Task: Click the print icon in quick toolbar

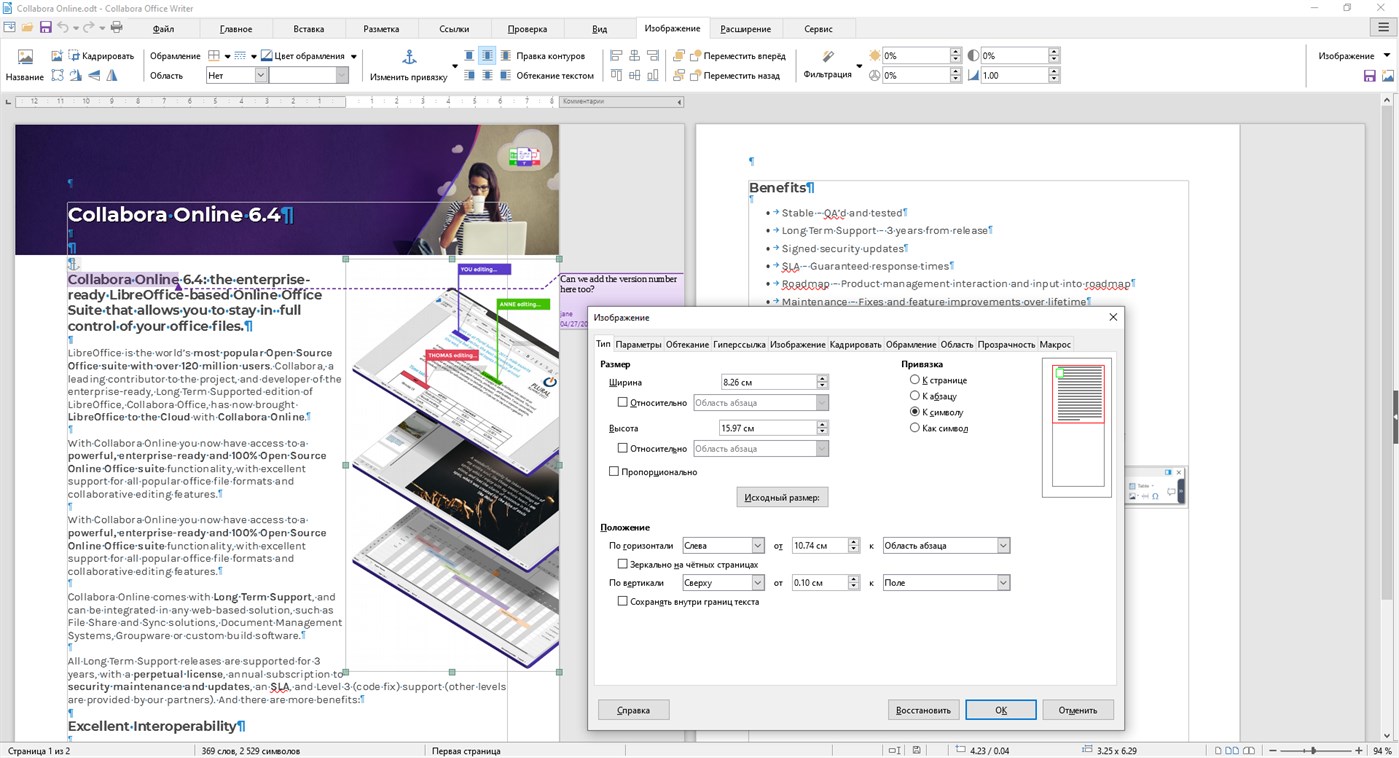Action: point(117,27)
